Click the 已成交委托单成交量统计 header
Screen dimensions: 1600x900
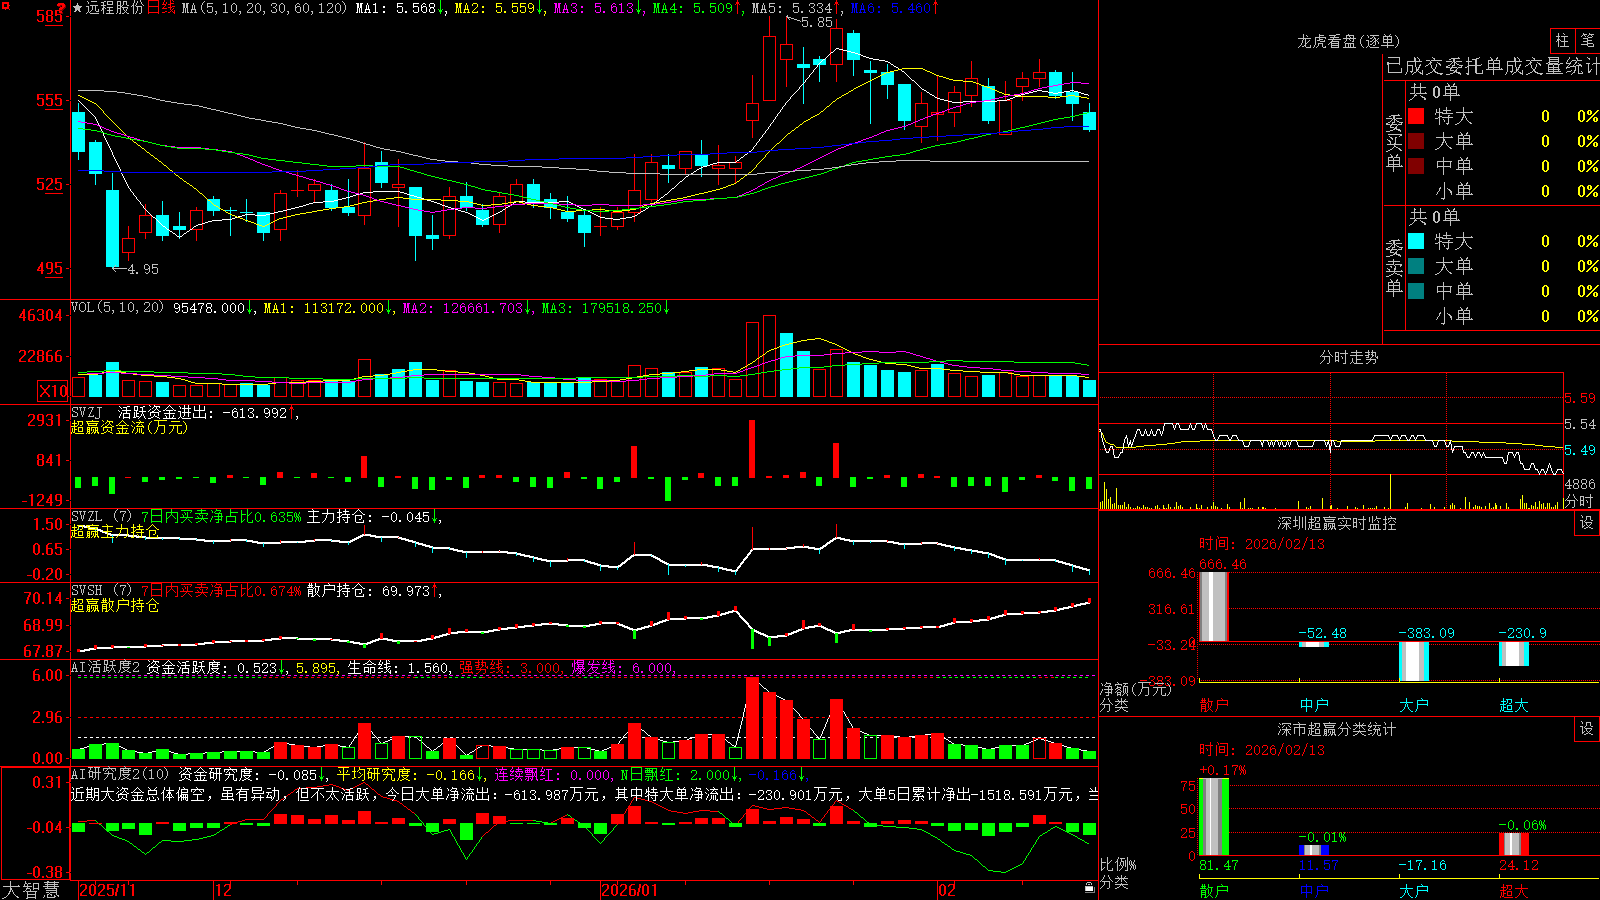1492,66
